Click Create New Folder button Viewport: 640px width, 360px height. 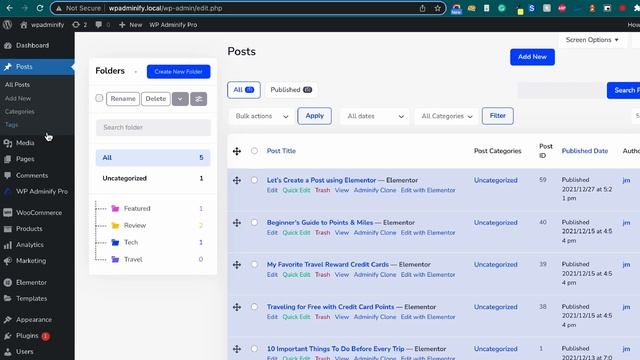click(178, 71)
